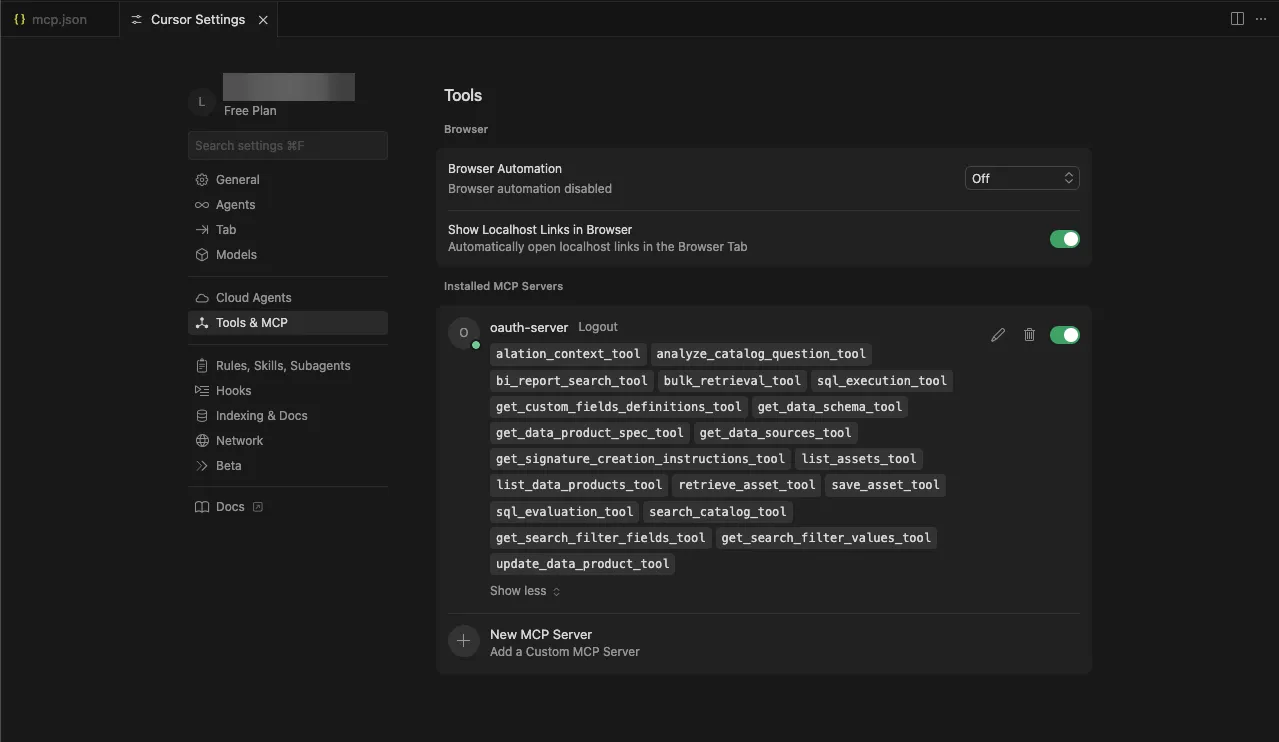Open General settings in the sidebar

(x=237, y=179)
